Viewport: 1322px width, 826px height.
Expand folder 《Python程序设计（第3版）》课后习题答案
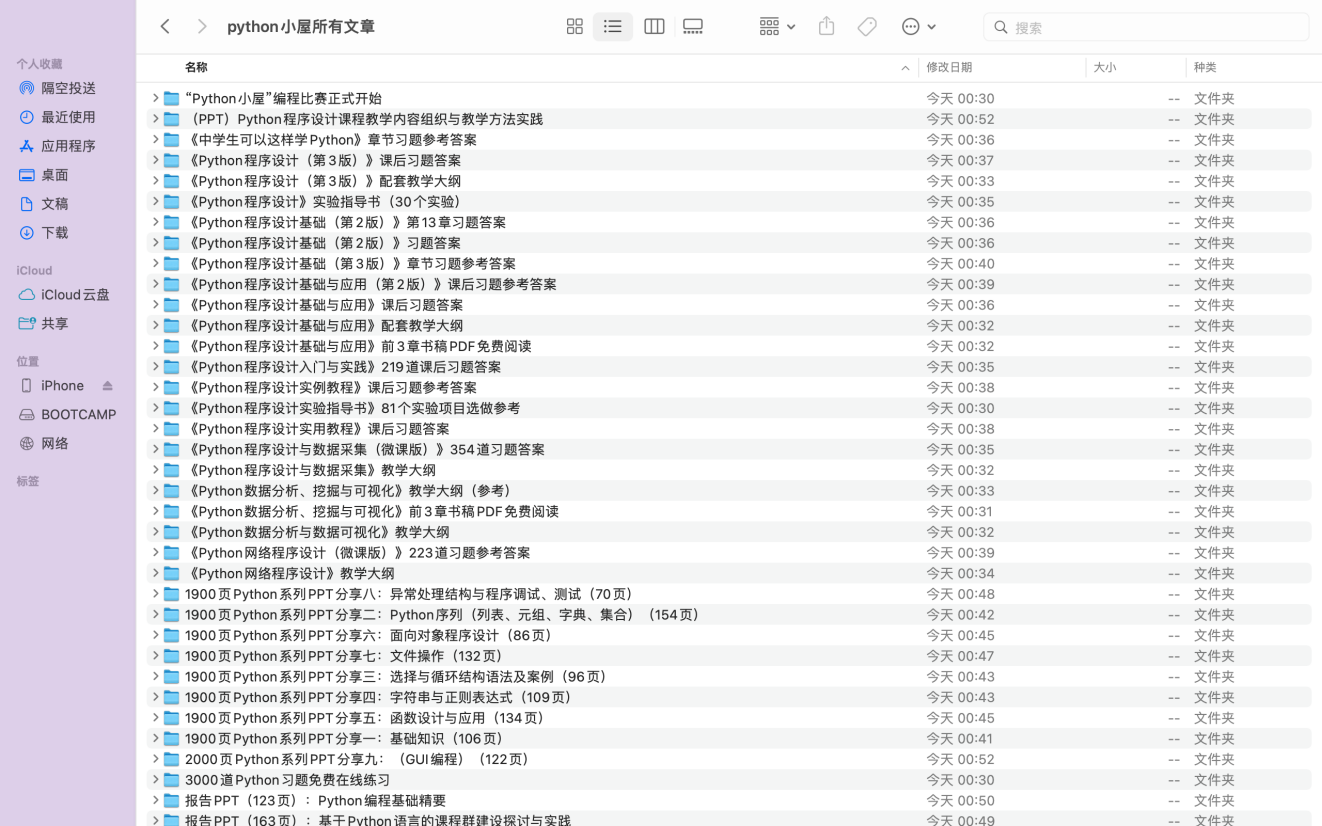[155, 160]
